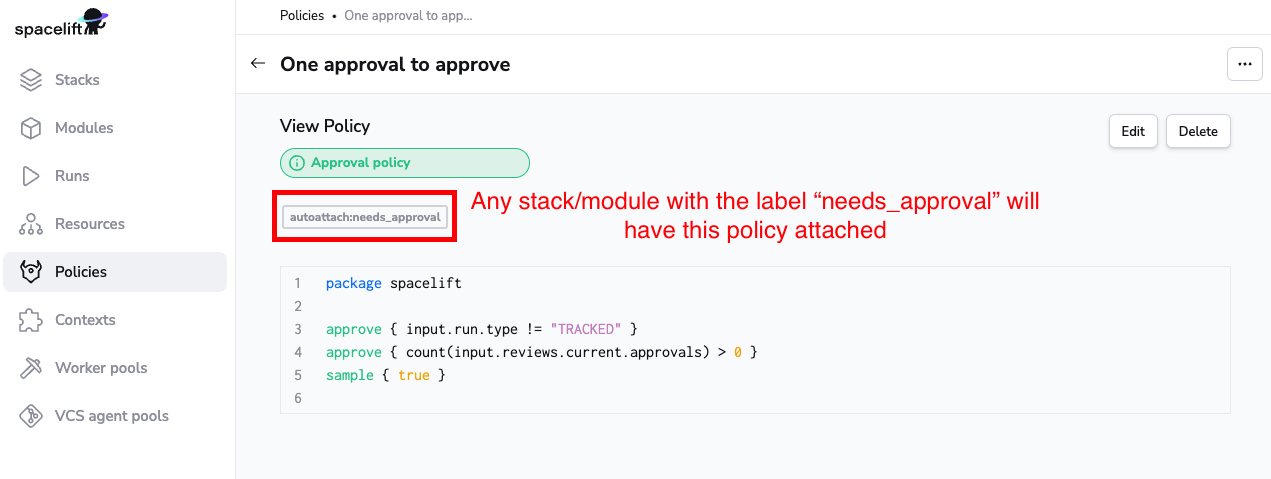This screenshot has width=1271, height=479.
Task: Click the Policies shield icon
Action: (31, 272)
